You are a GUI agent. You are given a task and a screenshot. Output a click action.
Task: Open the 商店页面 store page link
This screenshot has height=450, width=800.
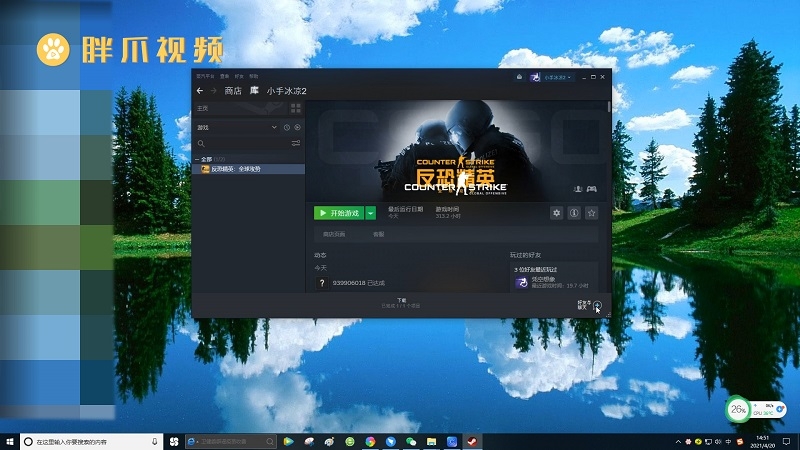point(334,234)
